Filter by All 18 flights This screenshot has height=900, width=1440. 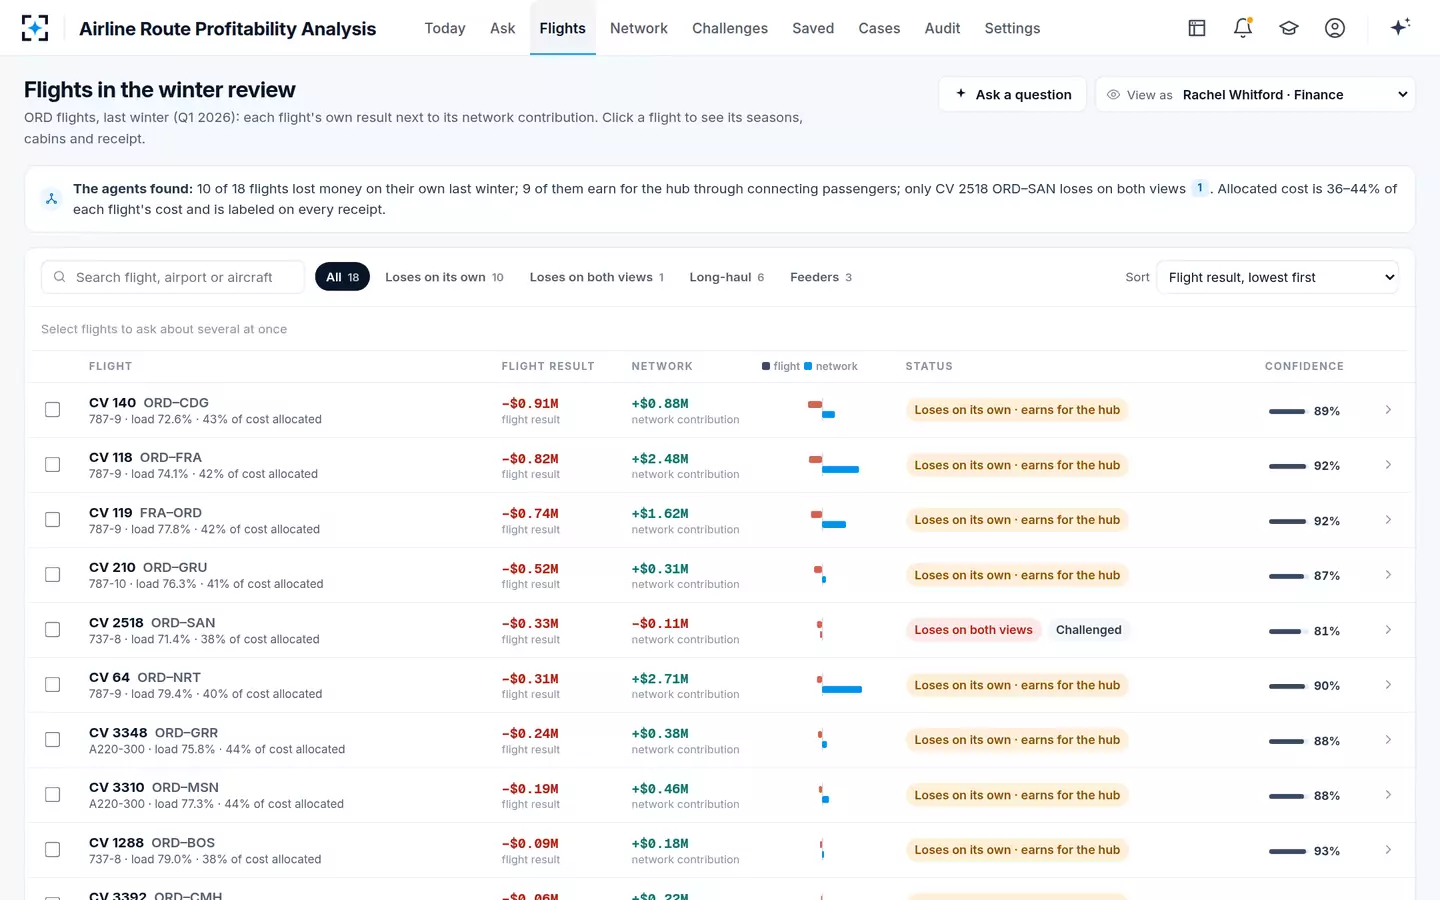pos(342,277)
